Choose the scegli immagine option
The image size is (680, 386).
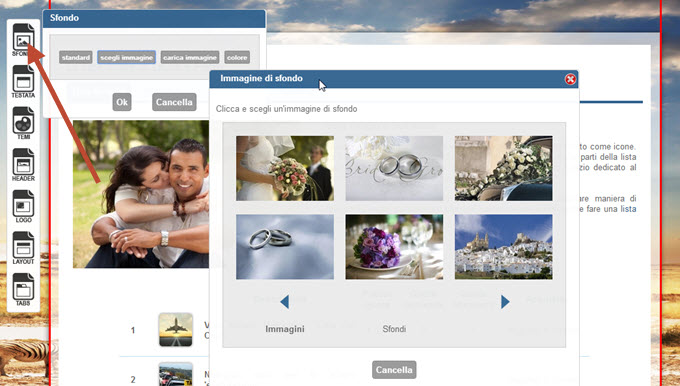(127, 57)
